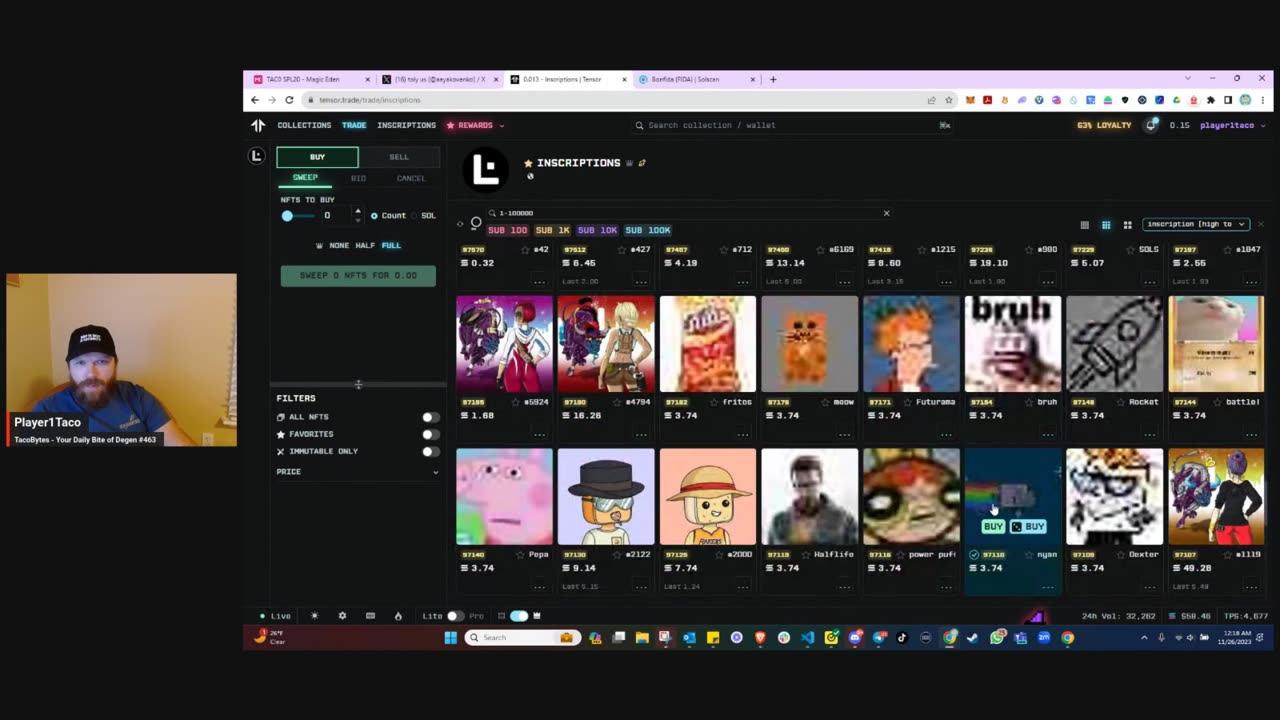Toggle the blue switch next to the crown icon
Screen dimensions: 1280x720
[x=518, y=616]
